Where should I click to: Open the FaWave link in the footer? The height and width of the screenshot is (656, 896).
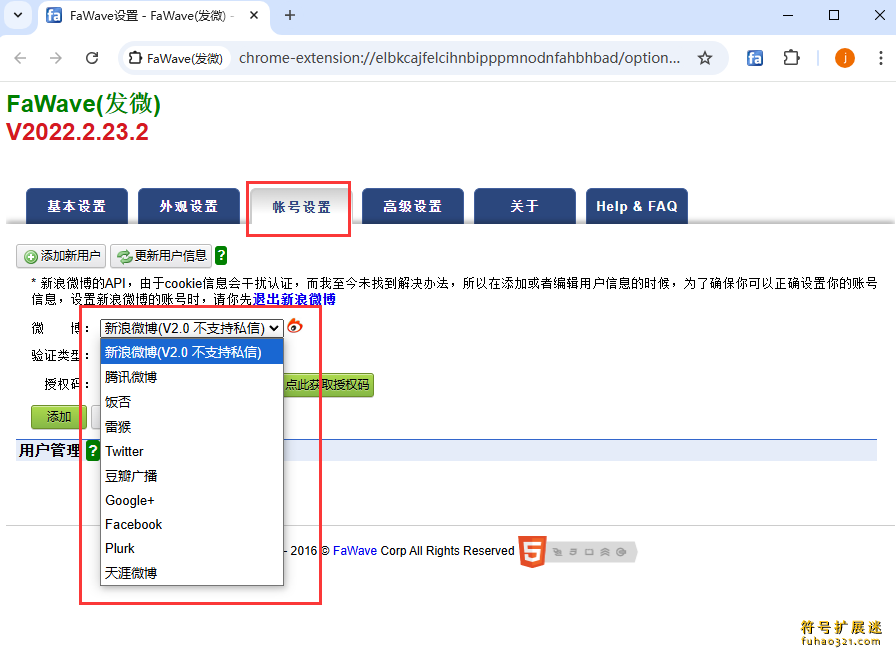(355, 551)
